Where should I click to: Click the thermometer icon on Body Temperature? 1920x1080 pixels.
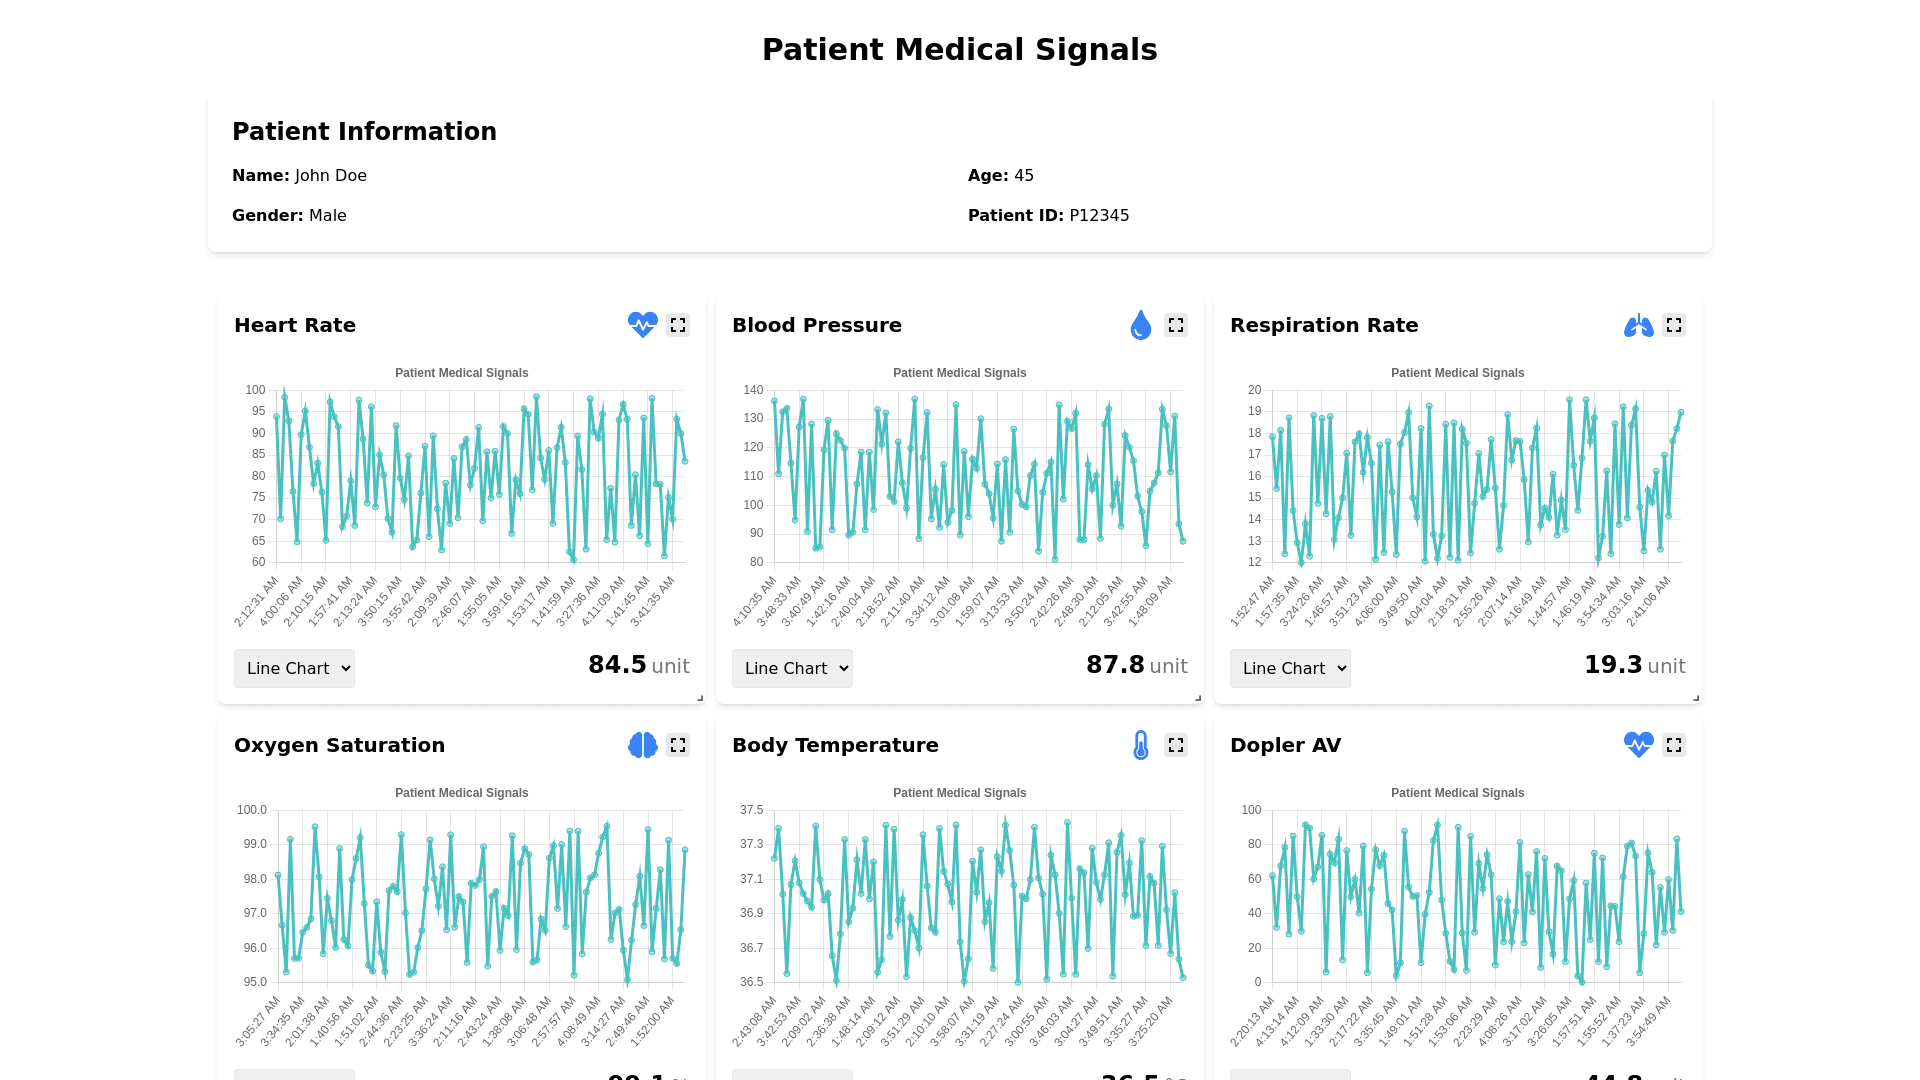1140,745
